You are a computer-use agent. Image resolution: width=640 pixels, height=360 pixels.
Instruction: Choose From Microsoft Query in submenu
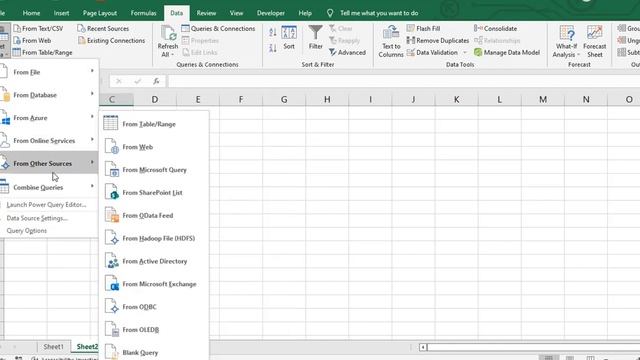[154, 170]
